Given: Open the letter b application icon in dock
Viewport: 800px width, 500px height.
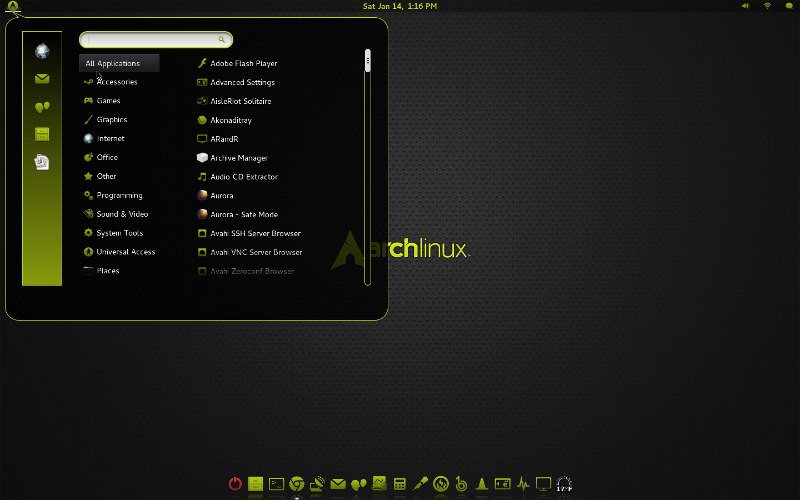Looking at the screenshot, I should tap(461, 484).
